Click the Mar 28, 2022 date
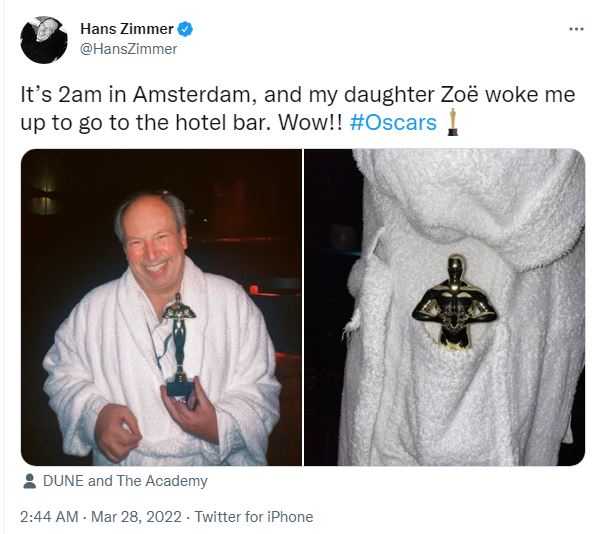The image size is (601, 534). point(136,516)
